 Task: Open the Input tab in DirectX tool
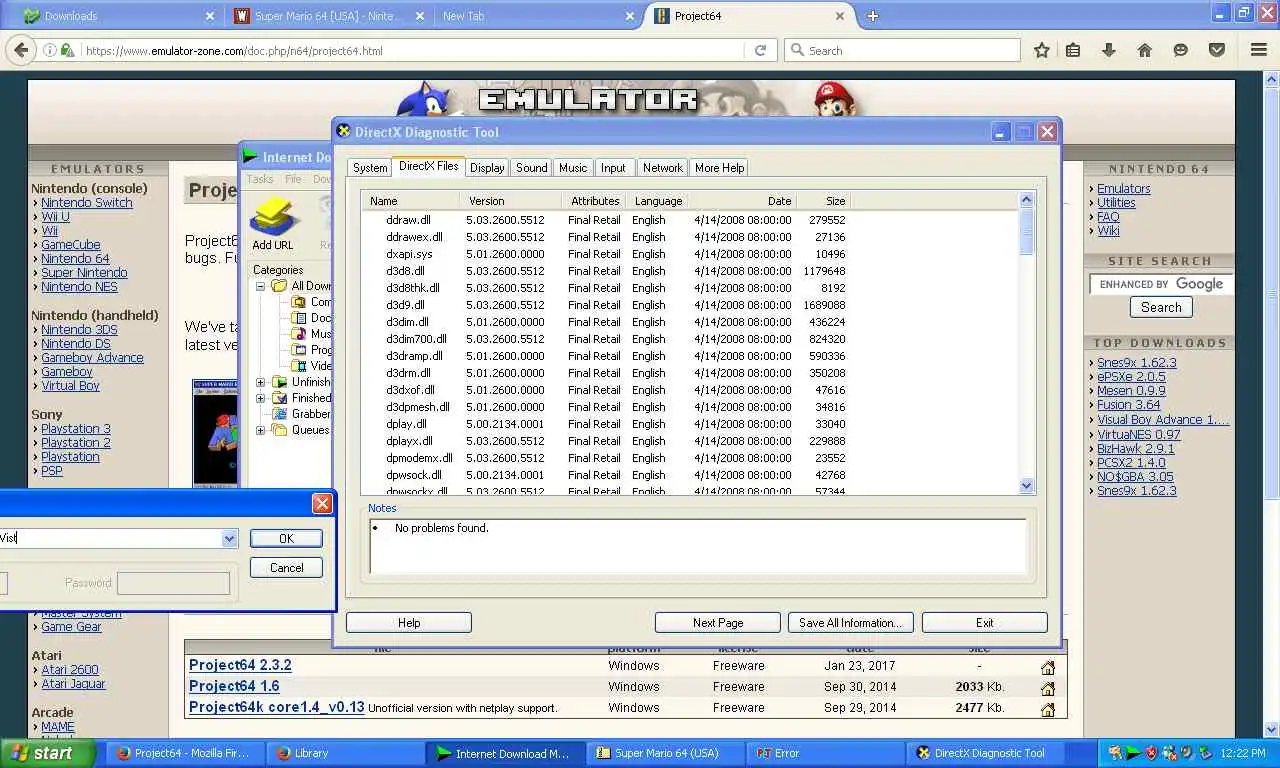click(613, 168)
